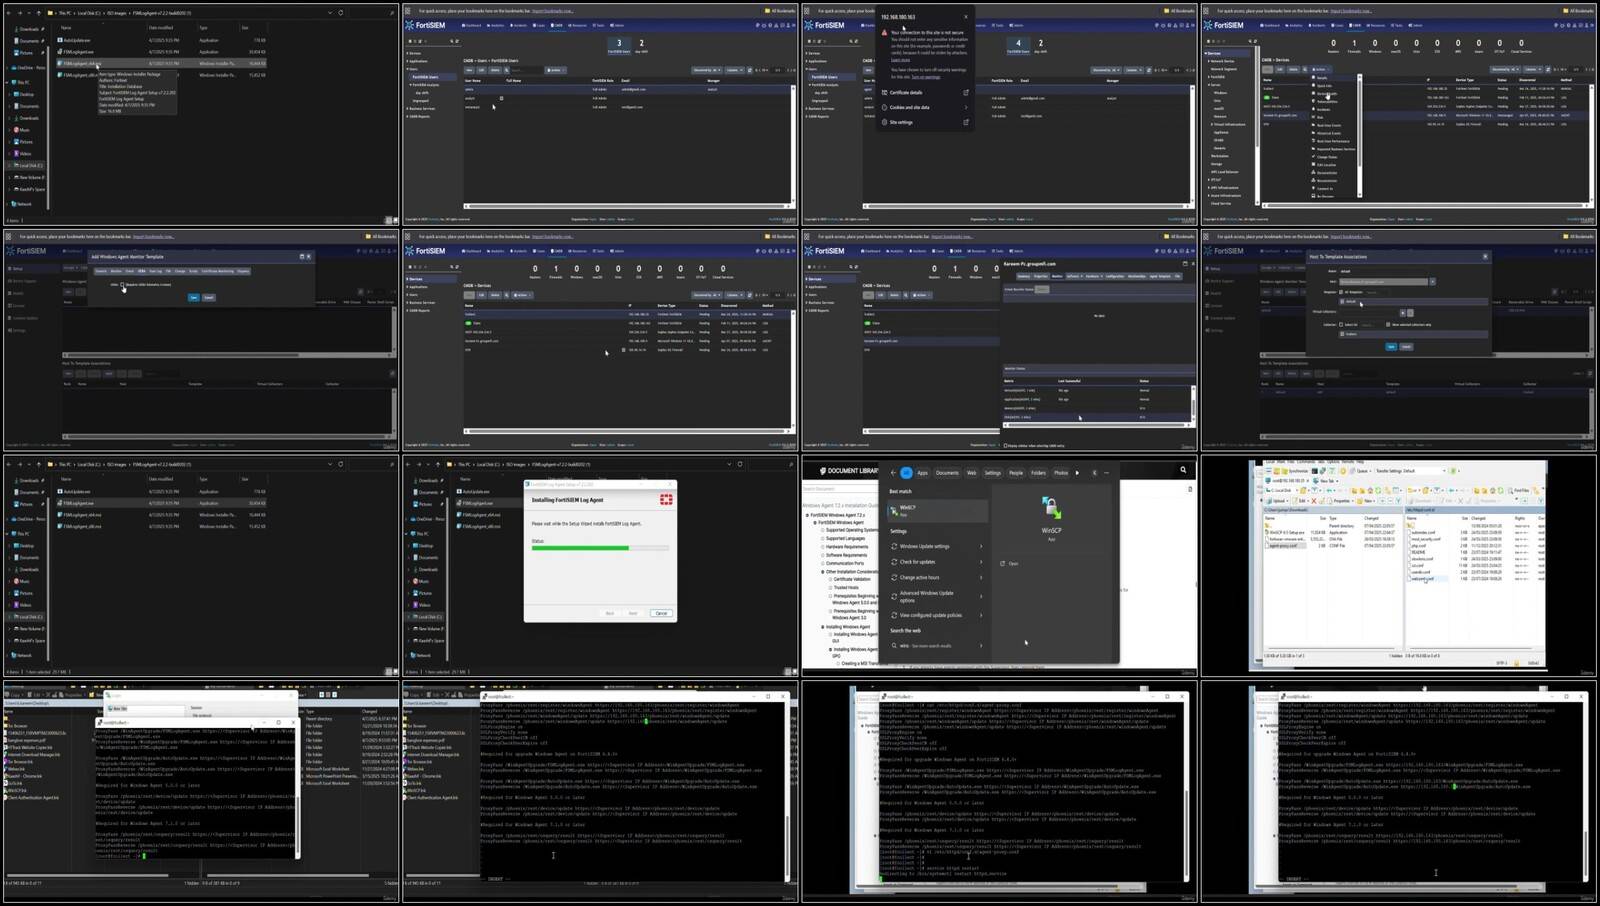Click Music folder icon in Explorer frame with MSI tooltip

(17, 130)
